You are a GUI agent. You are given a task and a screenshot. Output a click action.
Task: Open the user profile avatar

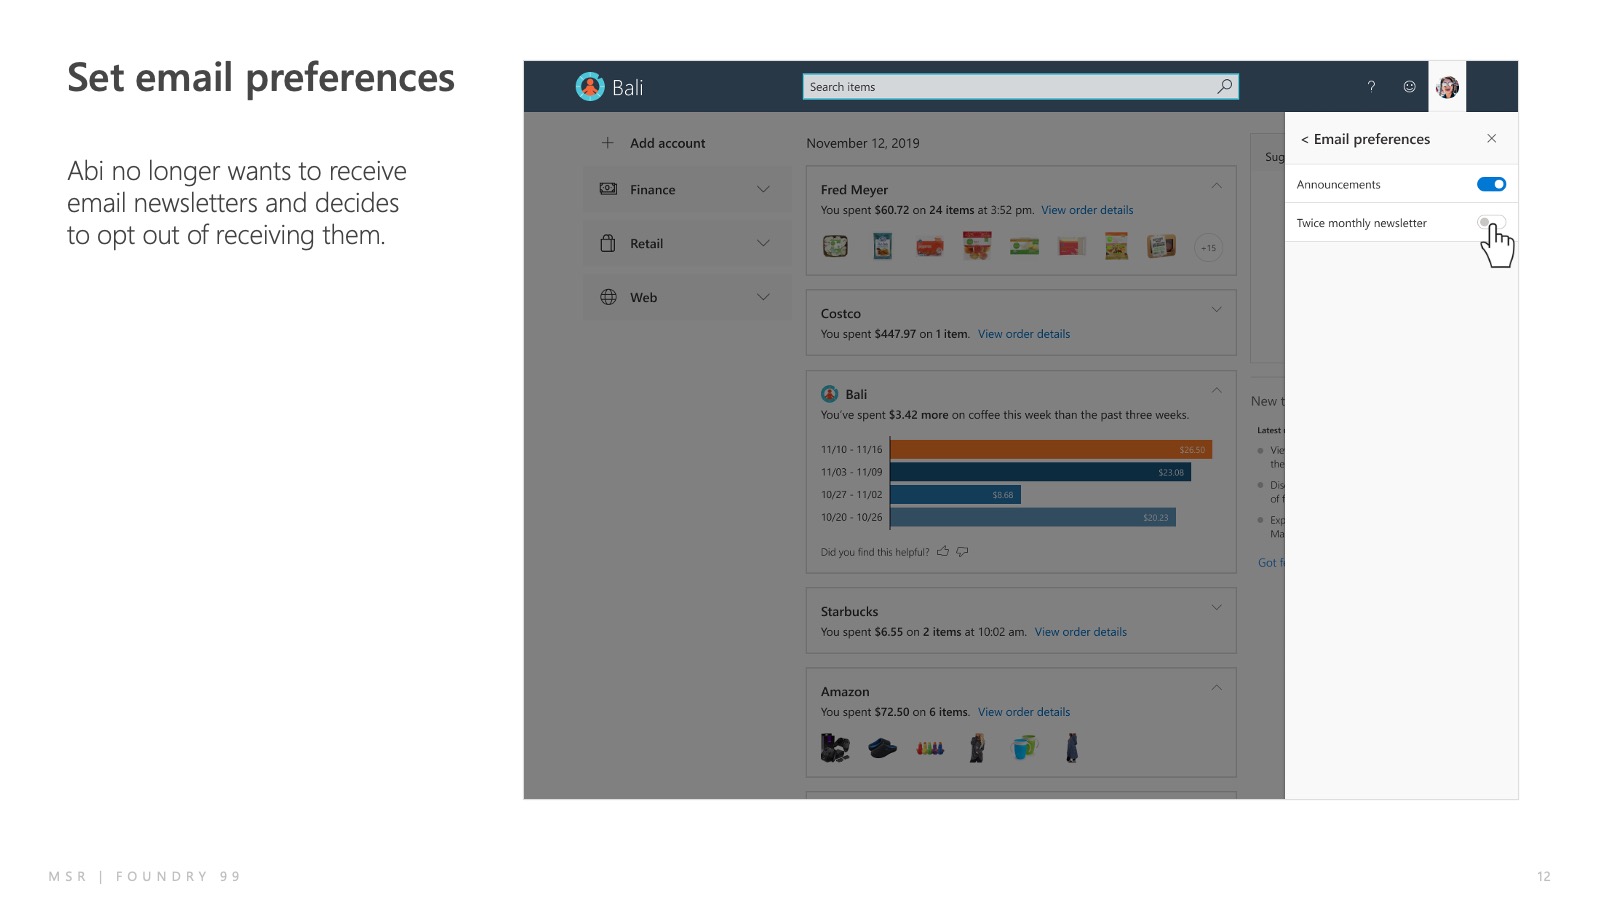[1447, 87]
